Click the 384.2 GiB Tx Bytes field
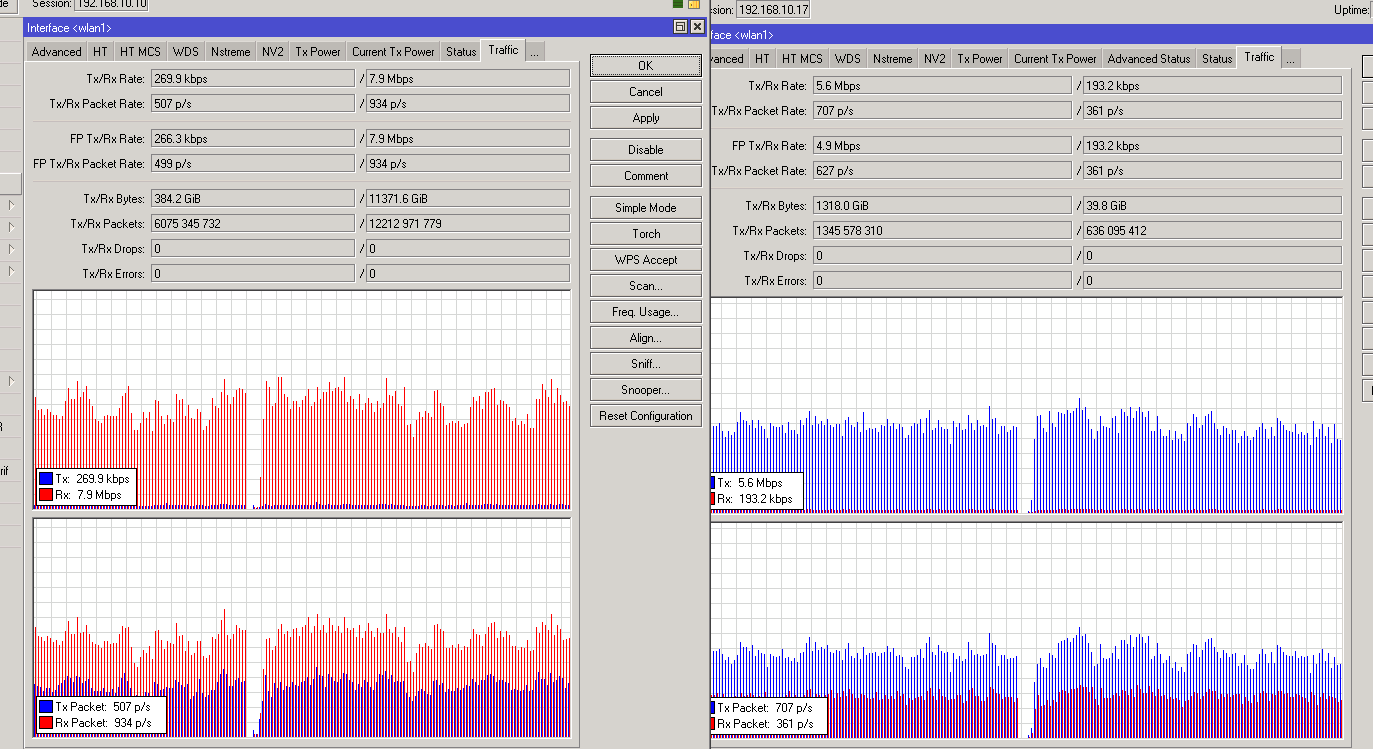 pyautogui.click(x=252, y=198)
